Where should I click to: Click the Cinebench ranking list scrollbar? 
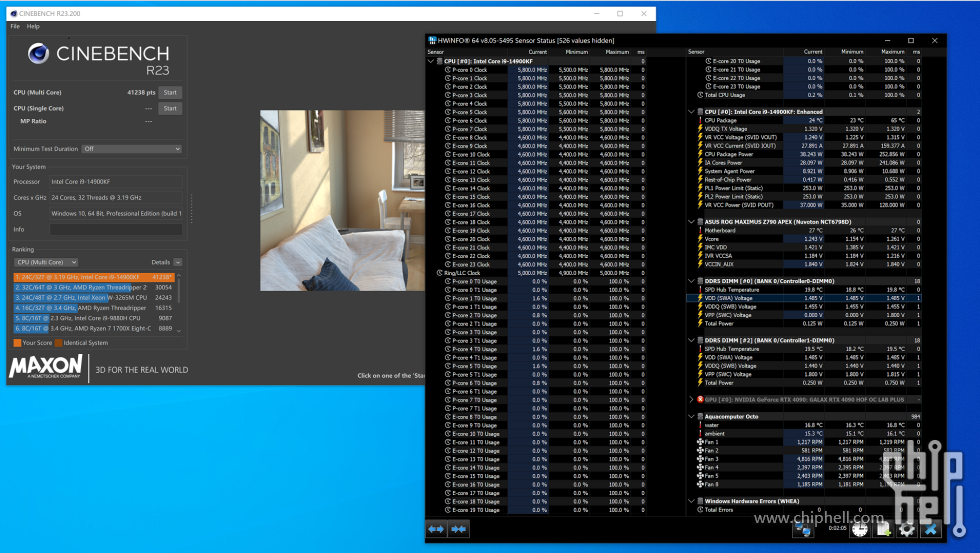point(179,303)
